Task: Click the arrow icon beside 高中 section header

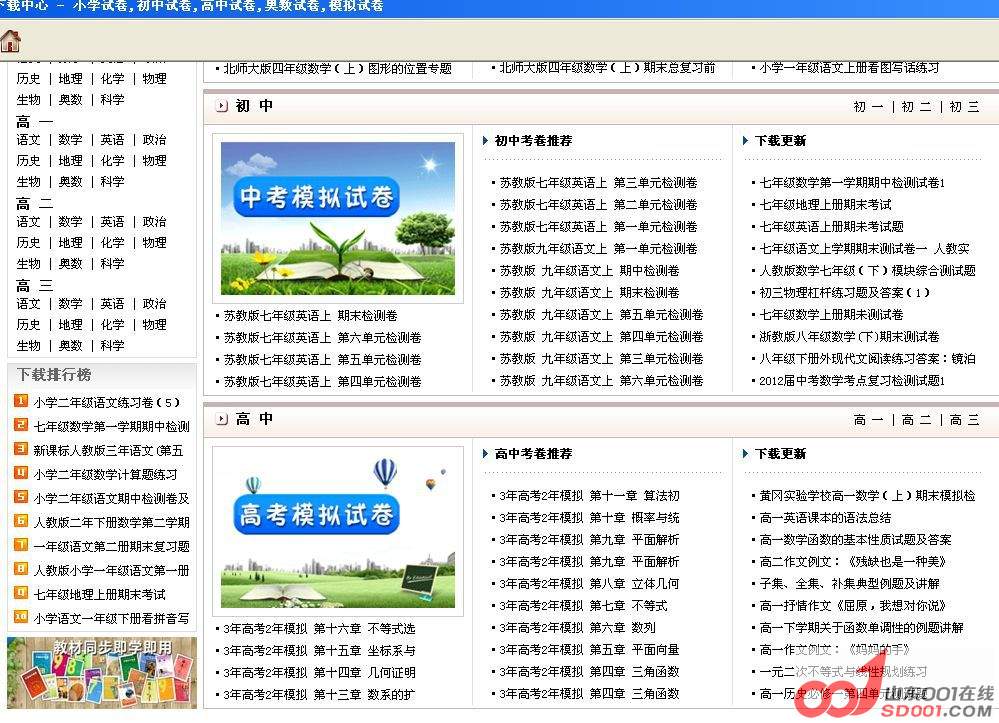Action: coord(222,419)
